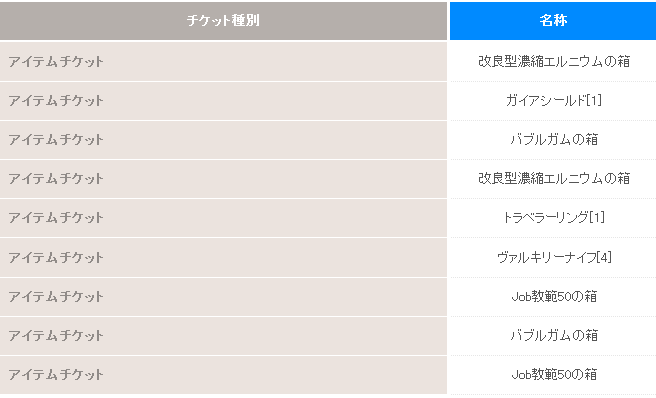
Task: Click アイテムチケット cell beside first Job教範50の箱
Action: click(223, 297)
